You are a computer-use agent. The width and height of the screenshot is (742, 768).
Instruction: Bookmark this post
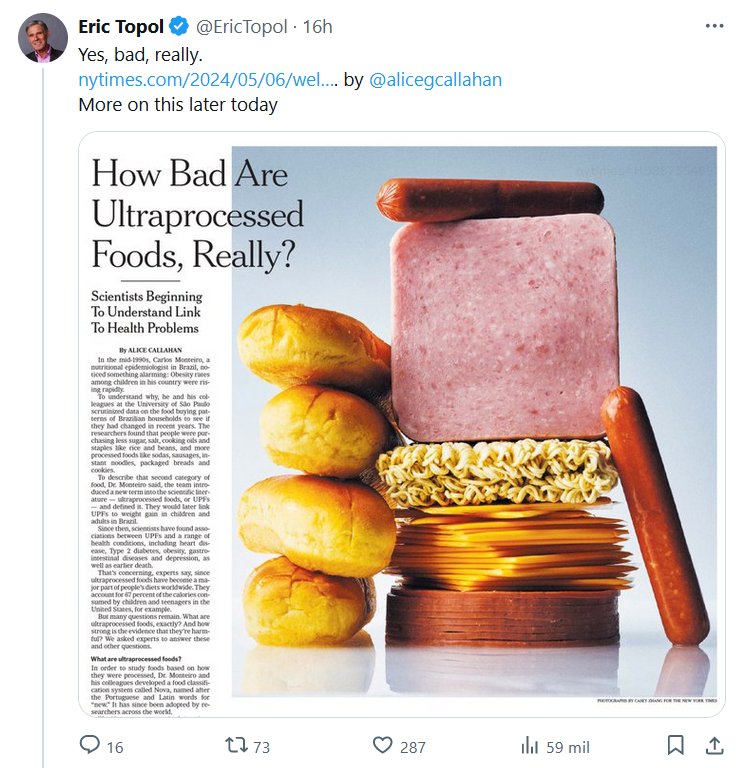[x=676, y=745]
